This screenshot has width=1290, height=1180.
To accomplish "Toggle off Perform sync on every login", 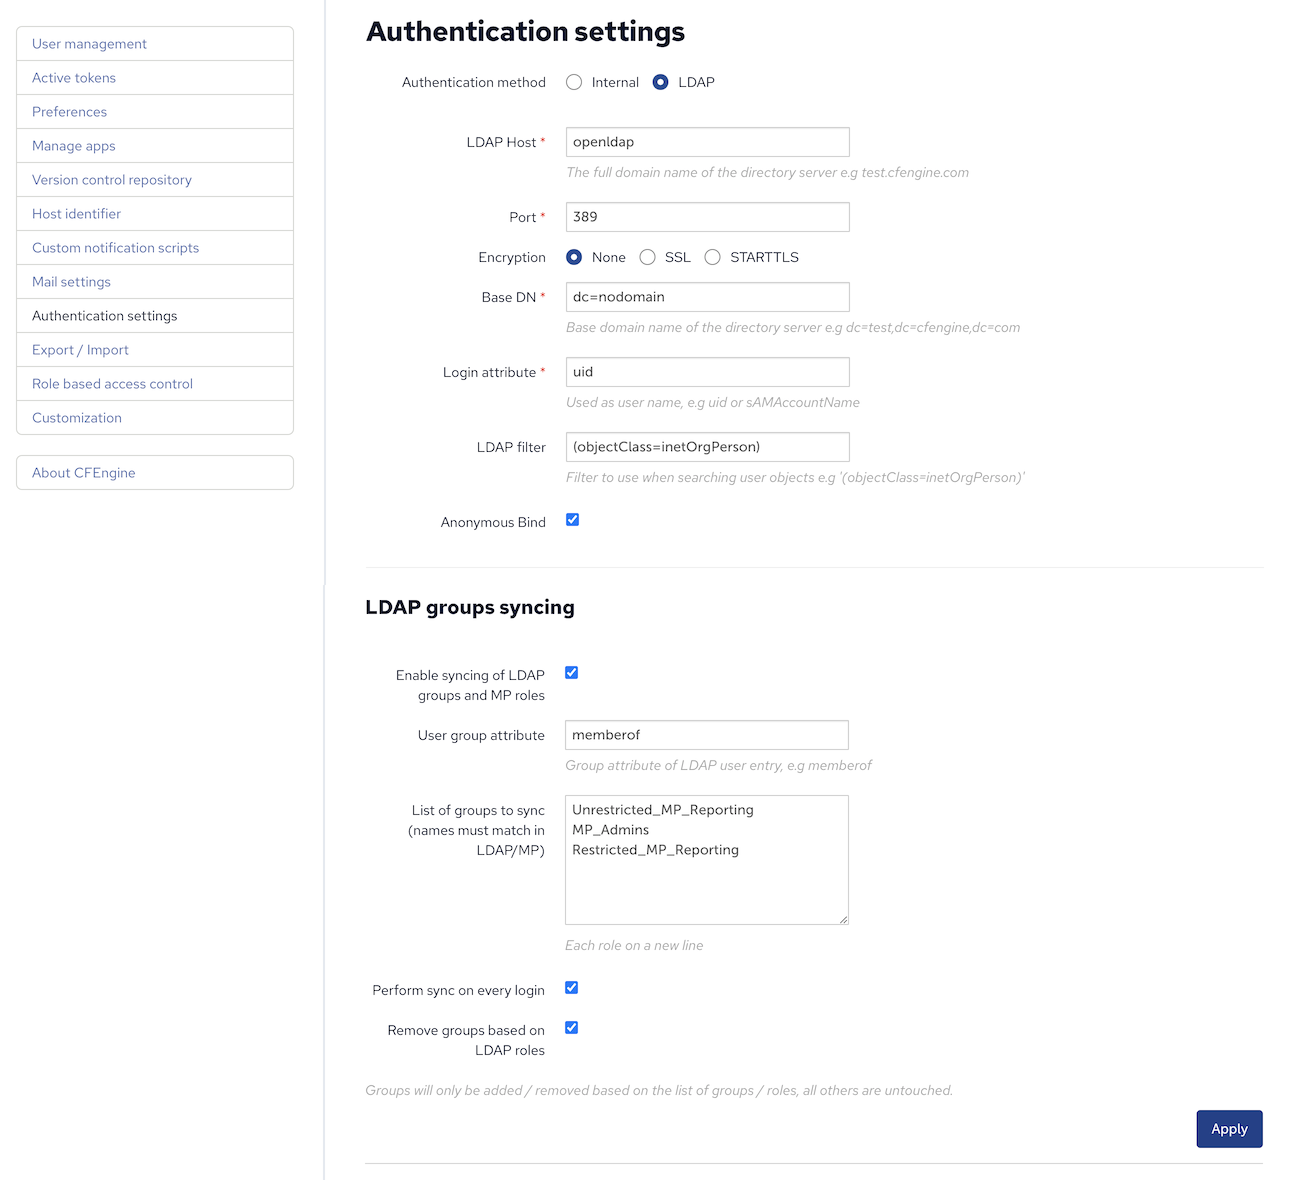I will [x=571, y=988].
